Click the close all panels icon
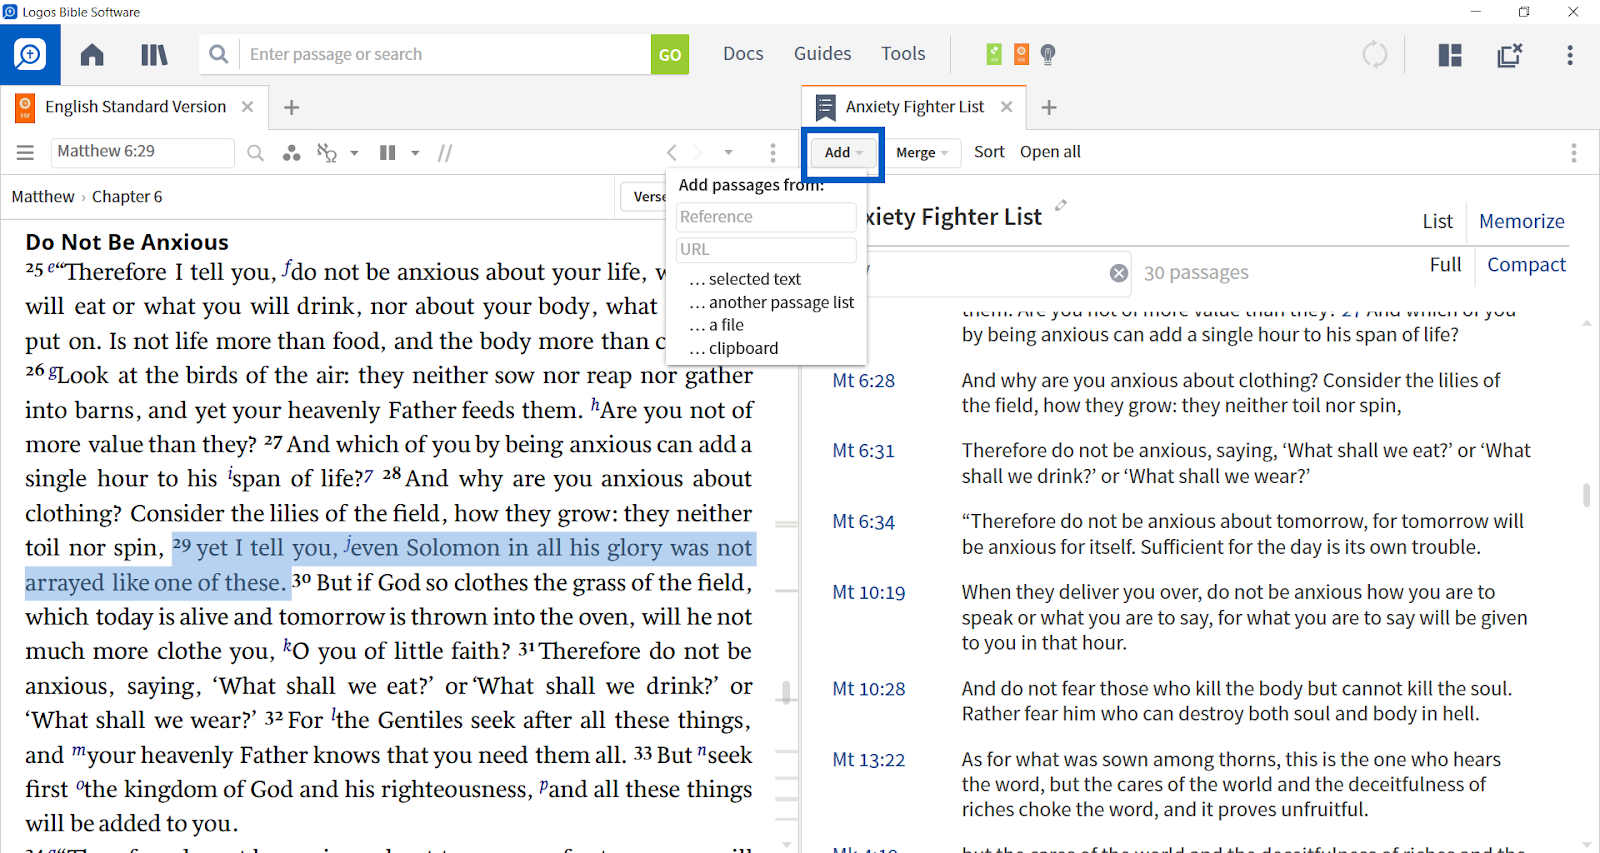This screenshot has height=853, width=1600. click(x=1510, y=55)
